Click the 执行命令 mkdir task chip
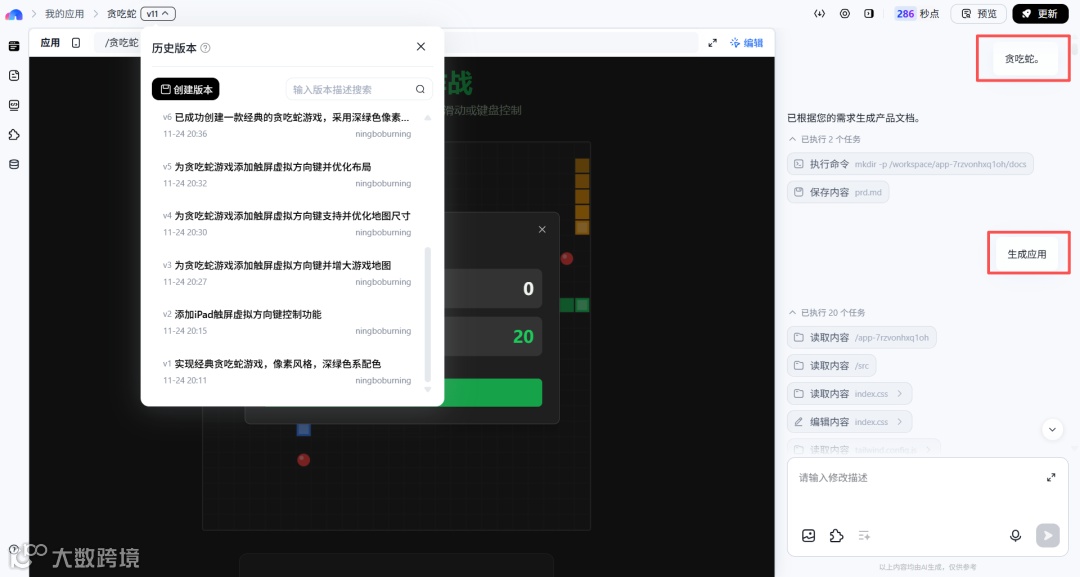1080x577 pixels. (910, 164)
